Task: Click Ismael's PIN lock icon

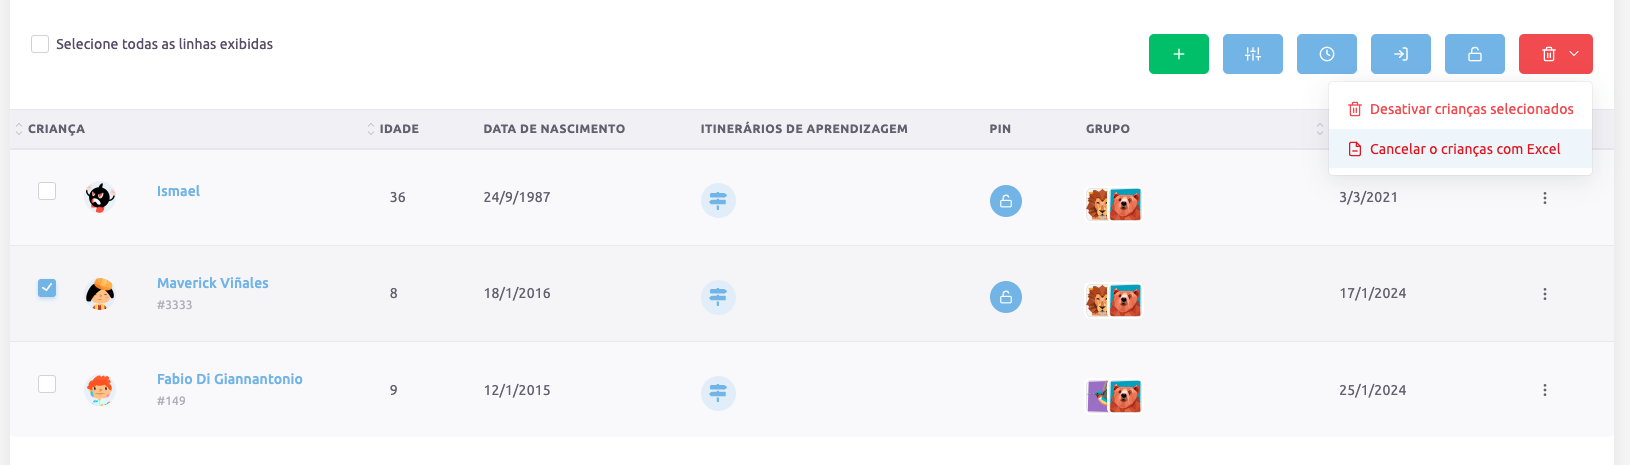Action: [x=1005, y=201]
